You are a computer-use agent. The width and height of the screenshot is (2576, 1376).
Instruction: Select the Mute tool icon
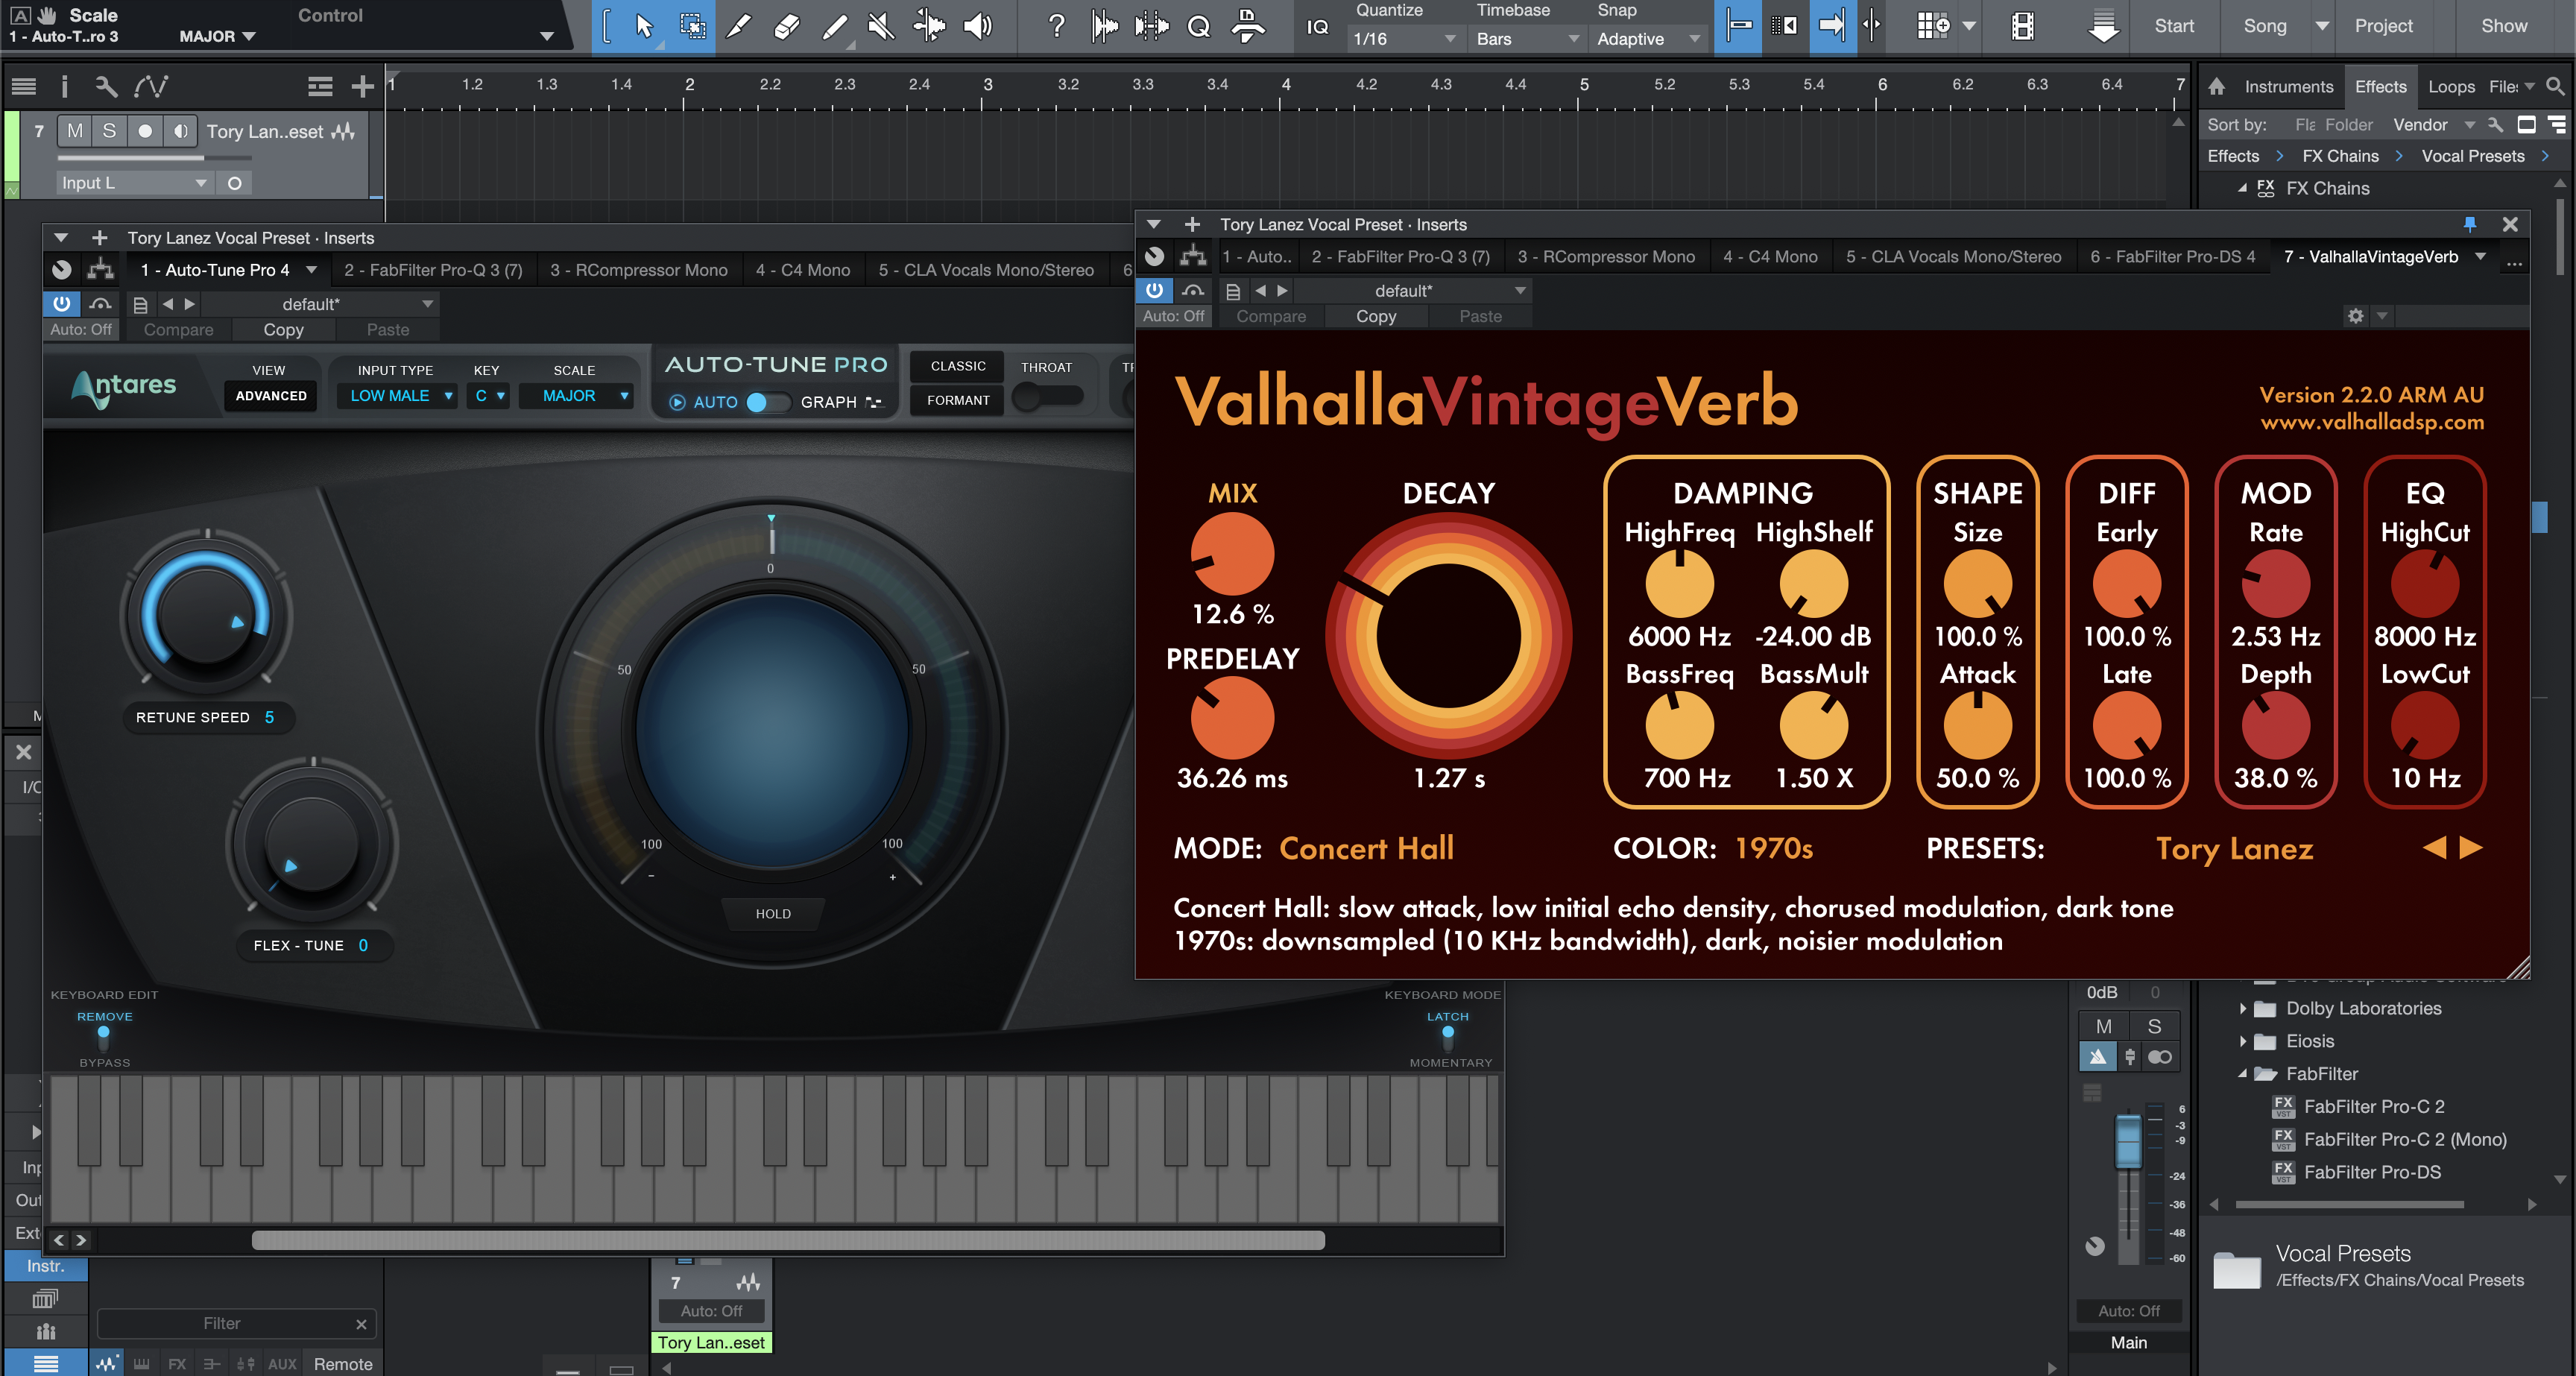pyautogui.click(x=880, y=26)
